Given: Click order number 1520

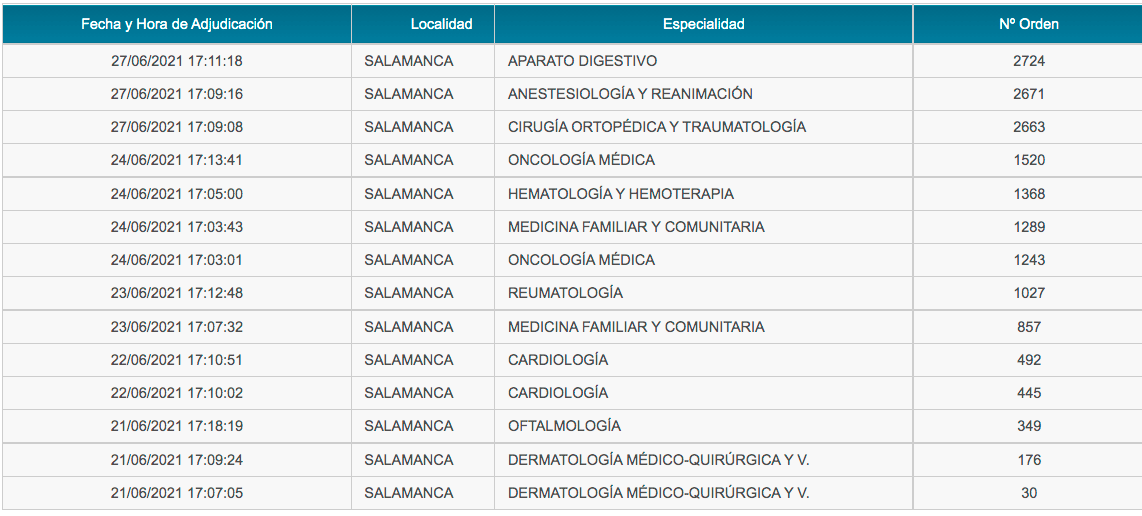Looking at the screenshot, I should pos(1028,160).
